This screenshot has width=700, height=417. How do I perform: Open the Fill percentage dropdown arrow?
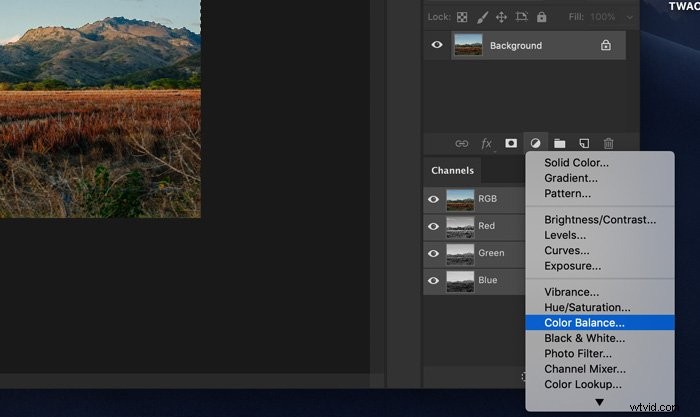pos(629,17)
